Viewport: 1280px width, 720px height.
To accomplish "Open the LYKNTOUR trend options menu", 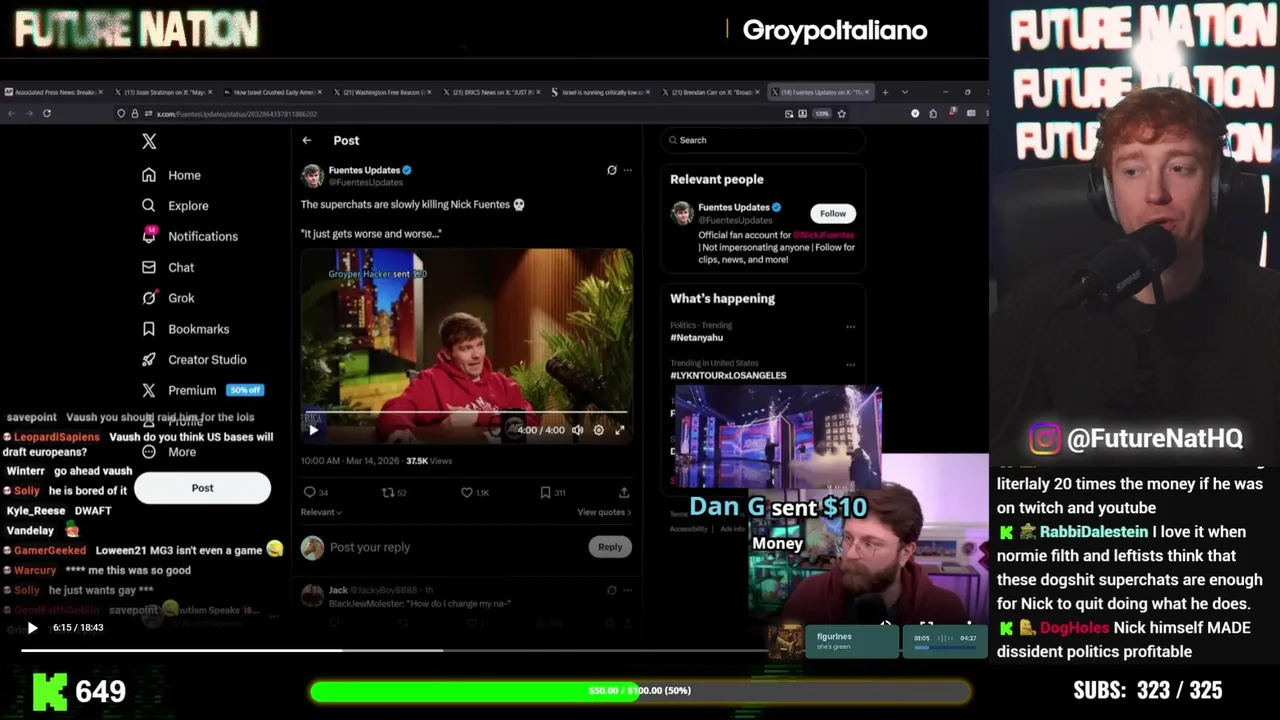I will click(x=851, y=364).
